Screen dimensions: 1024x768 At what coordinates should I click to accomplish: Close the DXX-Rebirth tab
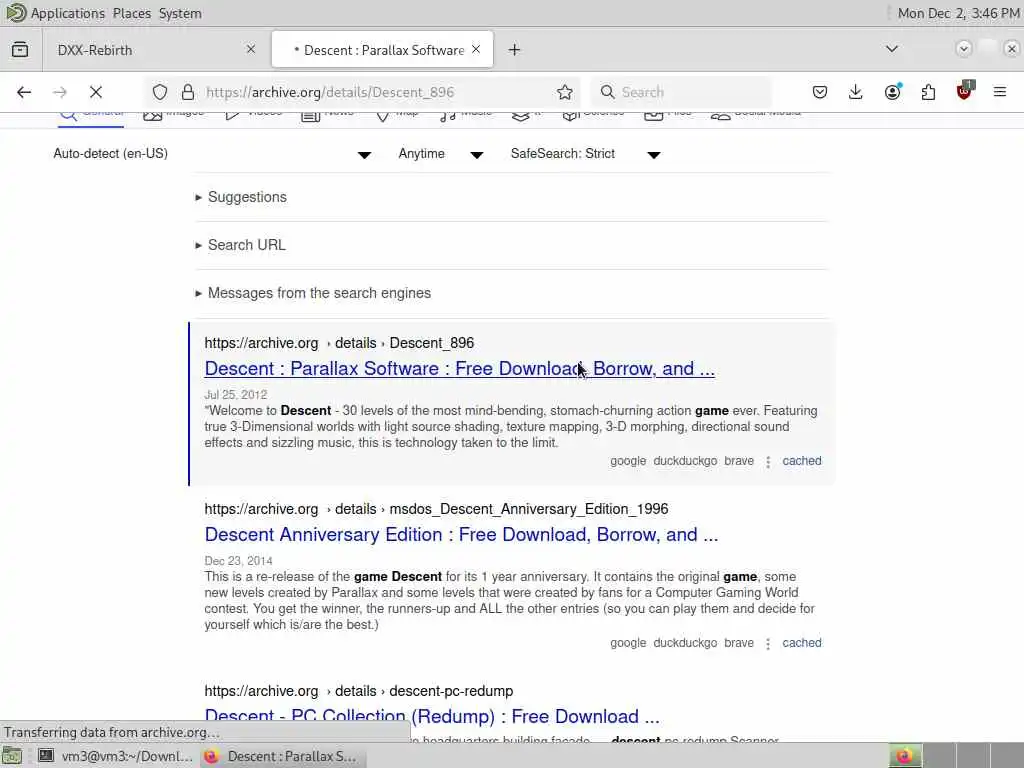point(251,49)
